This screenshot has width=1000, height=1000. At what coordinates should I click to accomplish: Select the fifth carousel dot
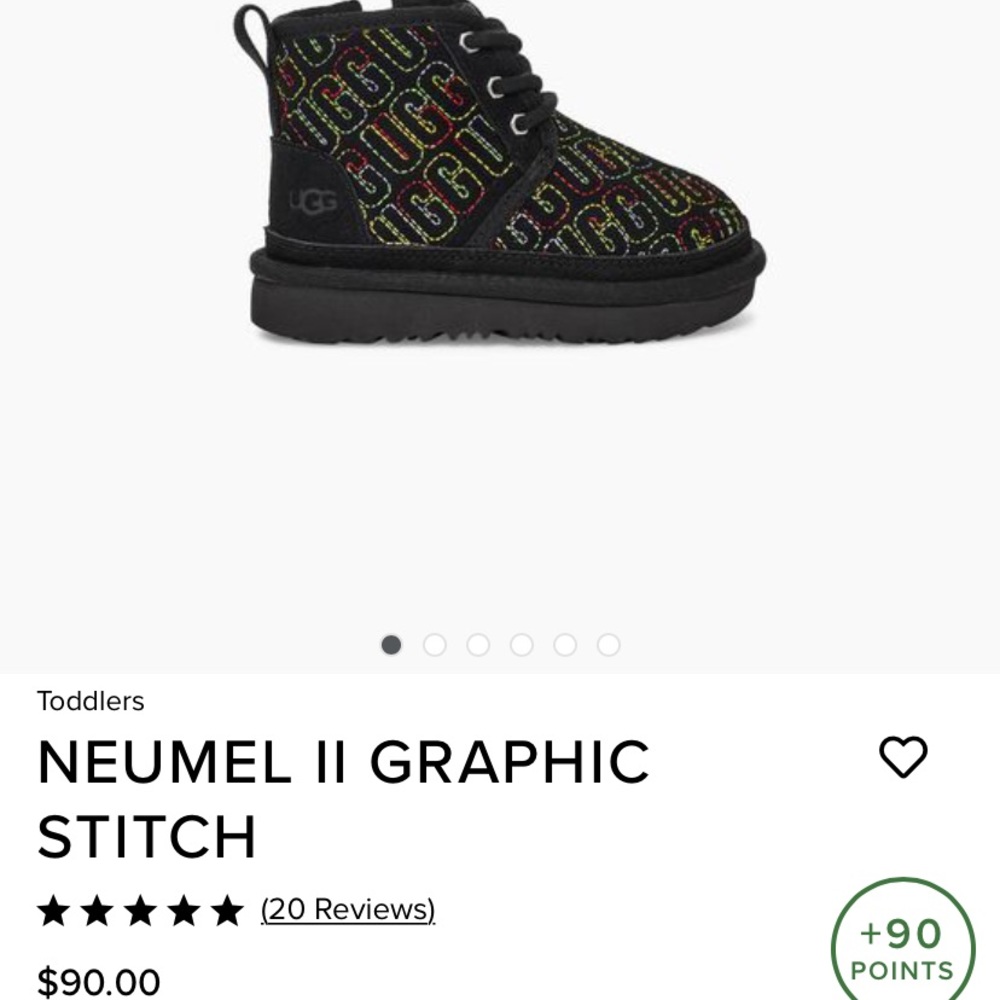563,645
